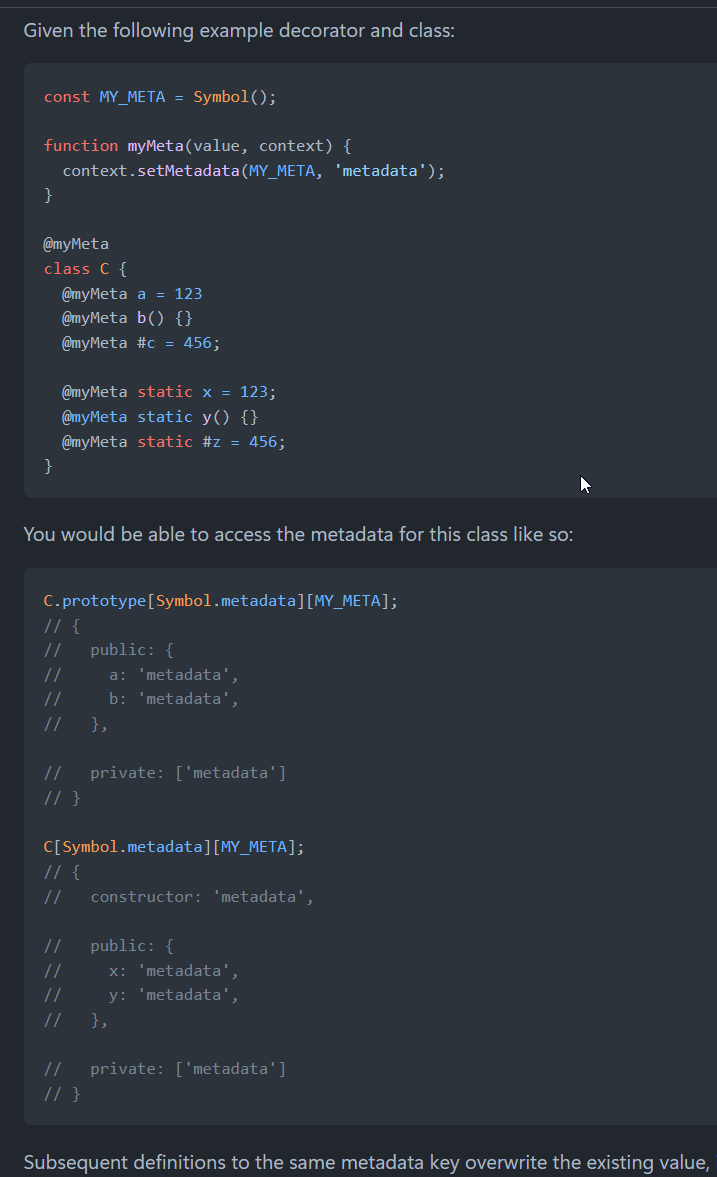Click the 'Subsequent definitions to the same' sentence
717x1177 pixels.
click(x=366, y=1162)
